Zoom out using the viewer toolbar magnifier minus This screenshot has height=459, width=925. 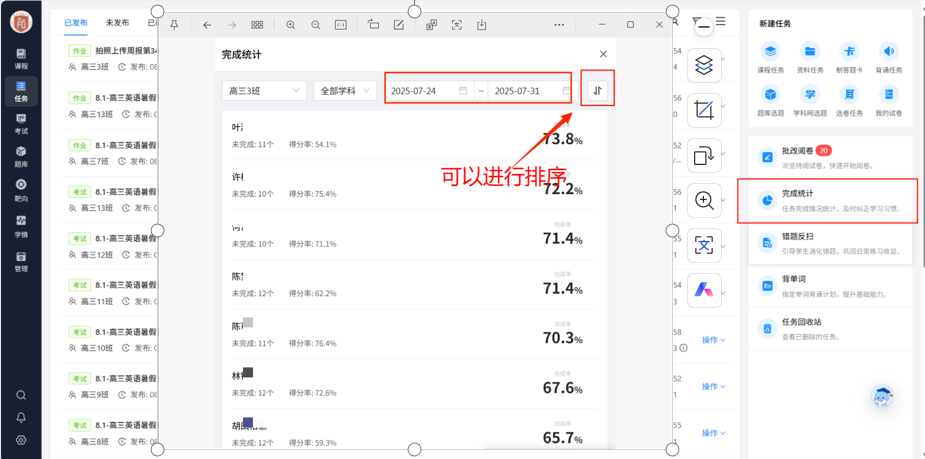coord(316,25)
